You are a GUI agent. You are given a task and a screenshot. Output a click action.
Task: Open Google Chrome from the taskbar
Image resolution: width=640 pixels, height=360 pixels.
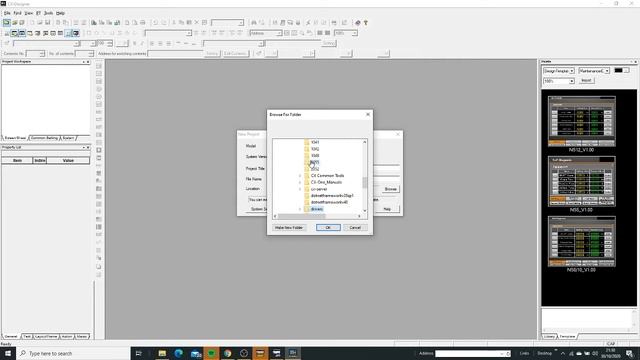(227, 353)
